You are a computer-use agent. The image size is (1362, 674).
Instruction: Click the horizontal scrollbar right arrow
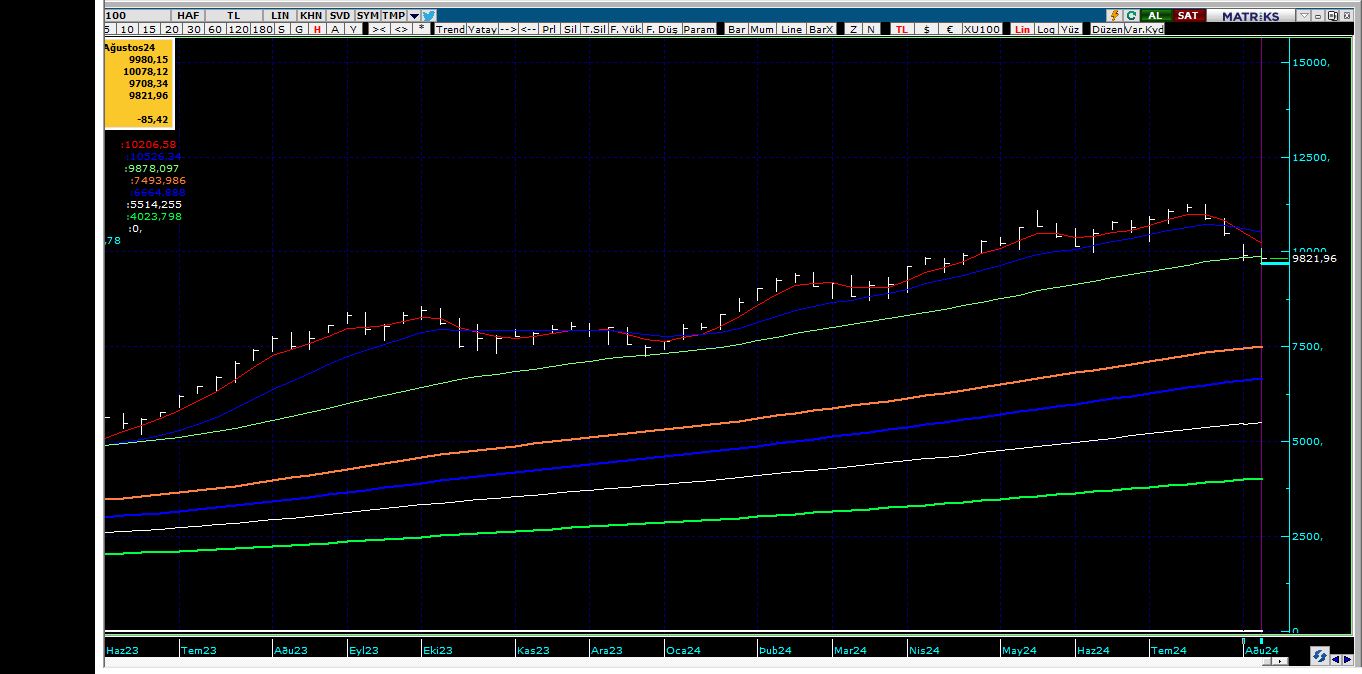[1280, 661]
